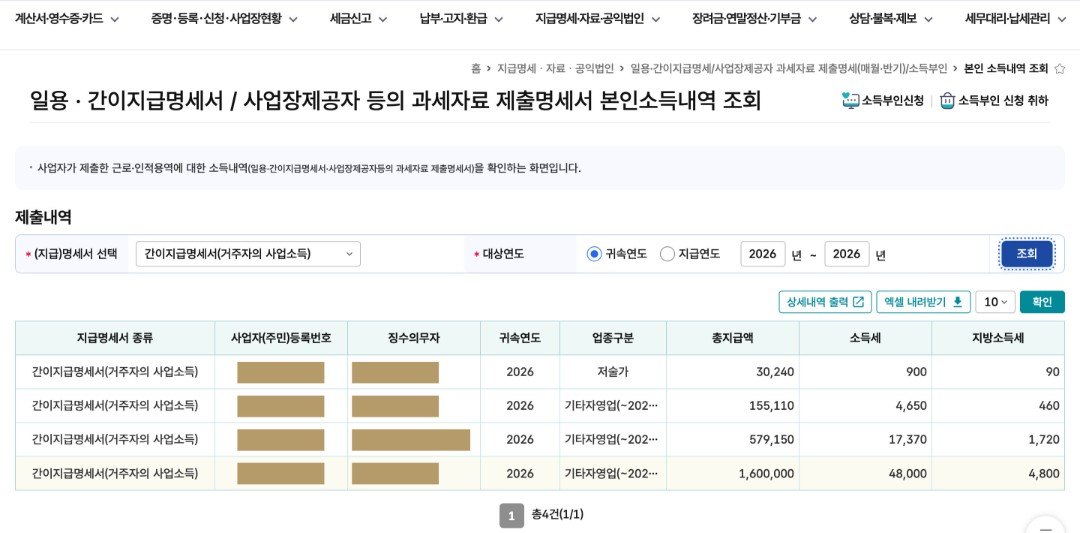This screenshot has height=533, width=1080.
Task: Click the 상세내역 출력 external link icon
Action: [858, 302]
